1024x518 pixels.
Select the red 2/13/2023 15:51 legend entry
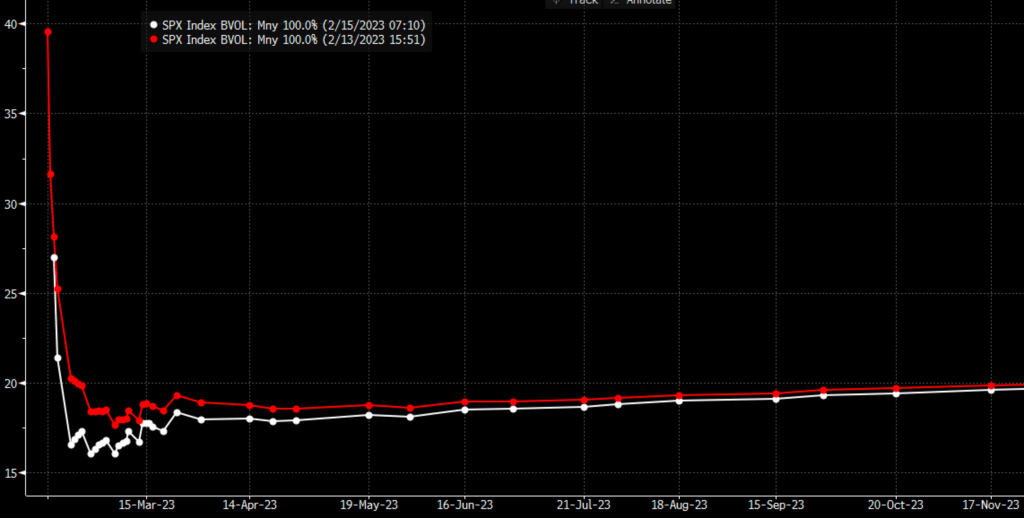[287, 40]
